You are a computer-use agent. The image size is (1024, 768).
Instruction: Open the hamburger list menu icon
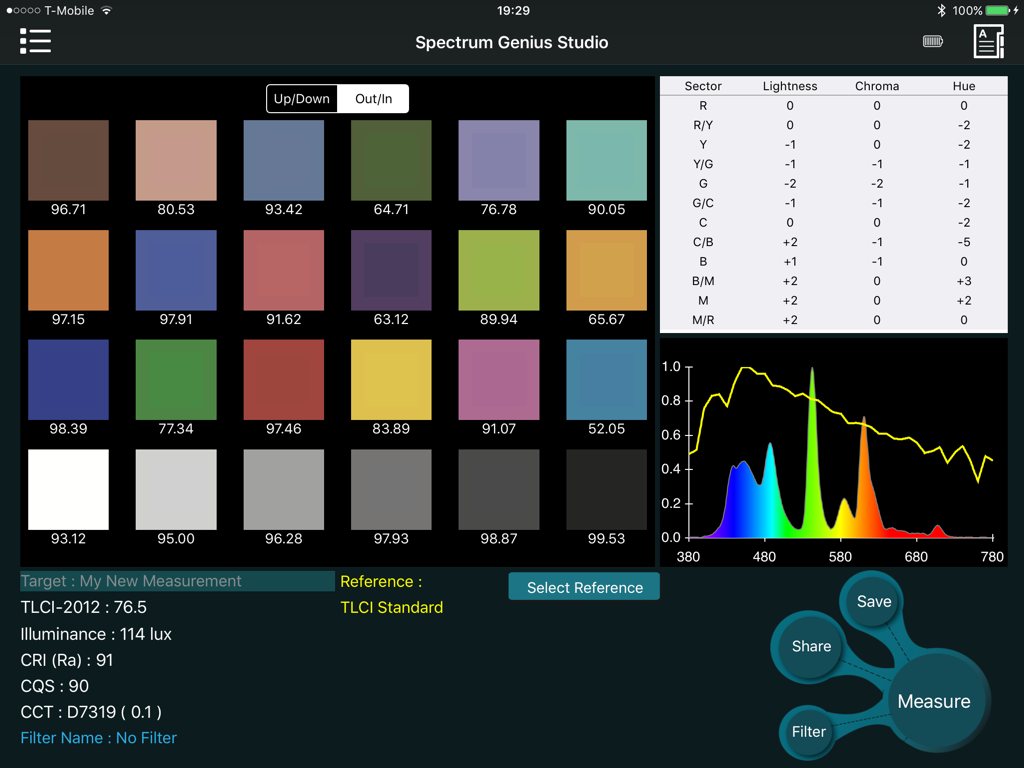(x=35, y=41)
